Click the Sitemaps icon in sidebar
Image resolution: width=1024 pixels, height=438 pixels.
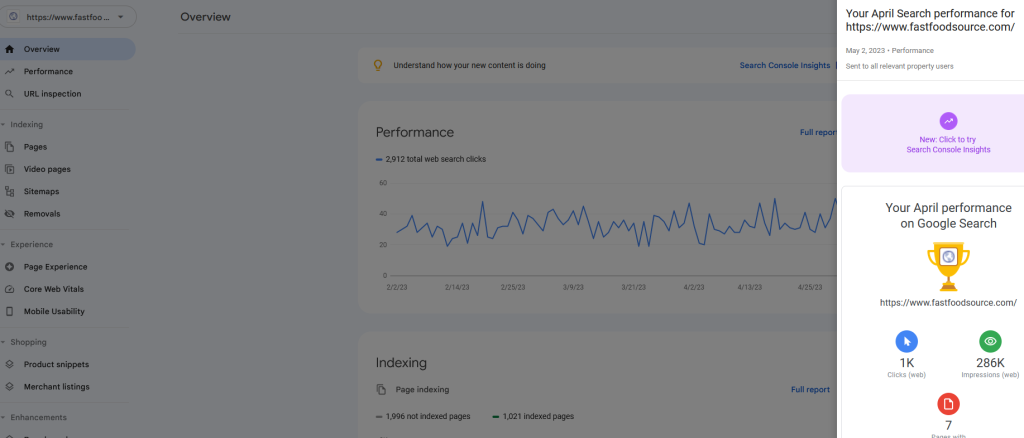point(10,191)
